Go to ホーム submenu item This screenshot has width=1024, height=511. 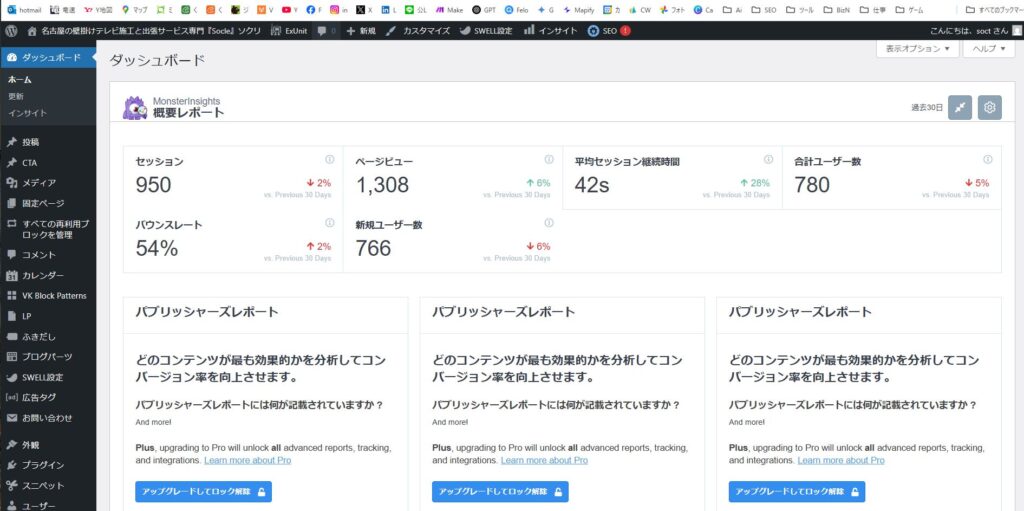pyautogui.click(x=20, y=80)
